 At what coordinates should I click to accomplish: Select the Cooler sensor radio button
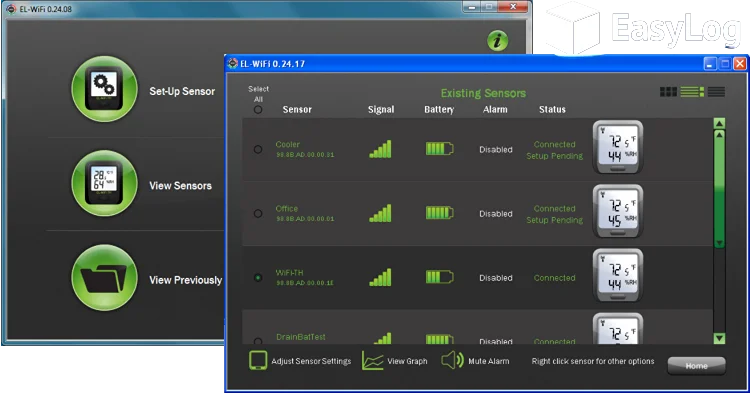point(258,149)
